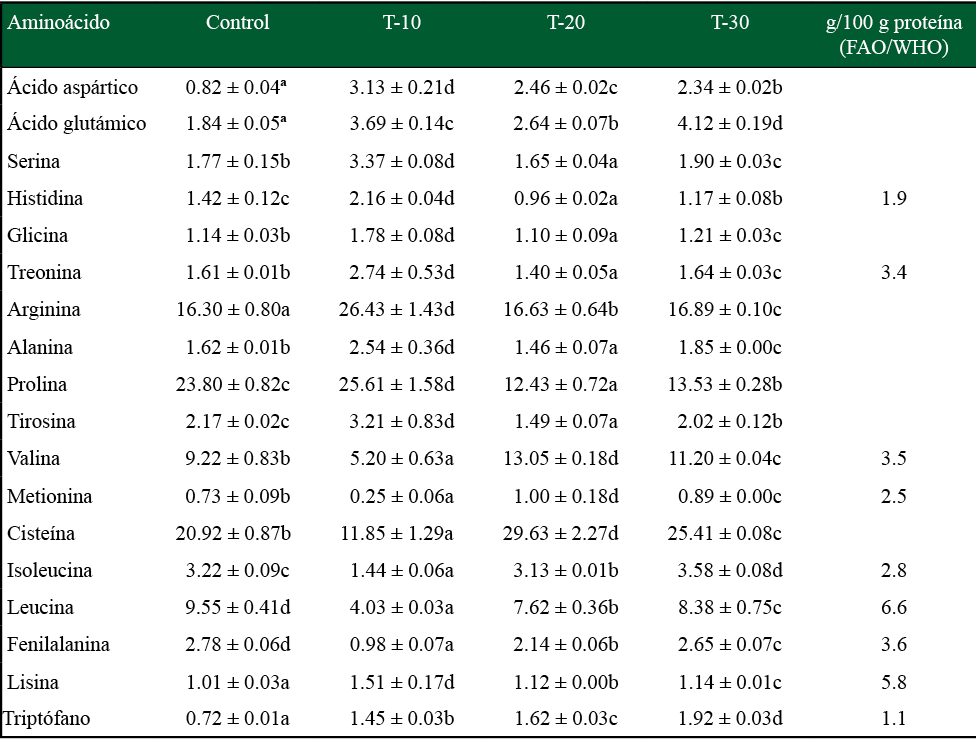Select the g/100 g proteína (FAO/WHO) header
Image resolution: width=976 pixels, height=739 pixels.
pos(894,35)
